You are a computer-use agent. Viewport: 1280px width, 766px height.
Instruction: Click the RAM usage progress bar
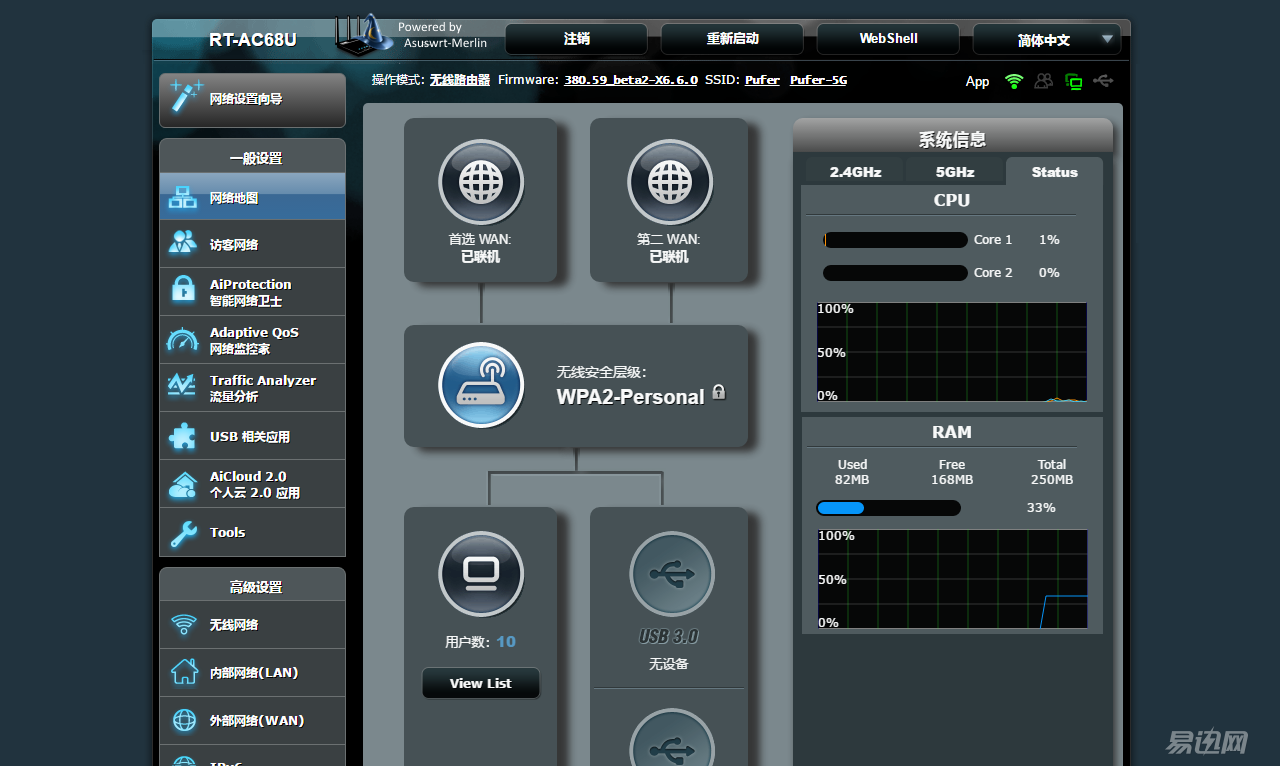[888, 508]
